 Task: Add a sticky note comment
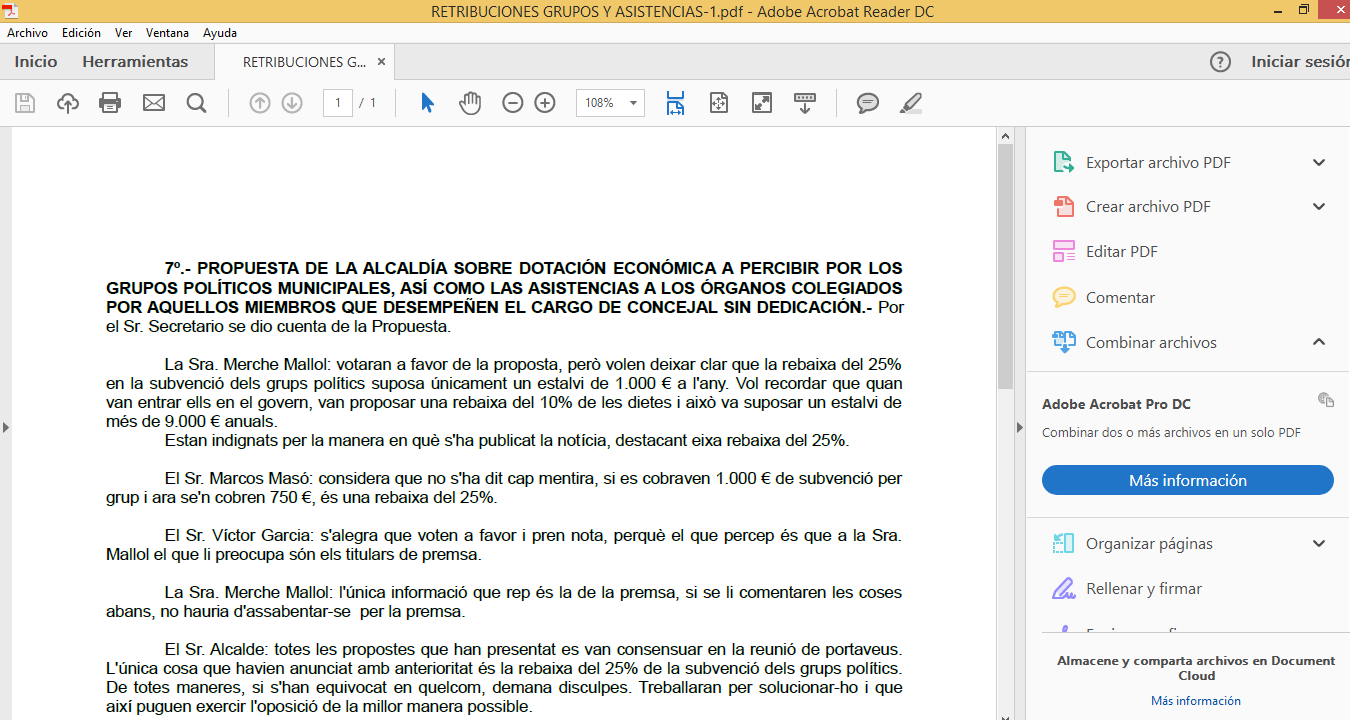pyautogui.click(x=868, y=103)
